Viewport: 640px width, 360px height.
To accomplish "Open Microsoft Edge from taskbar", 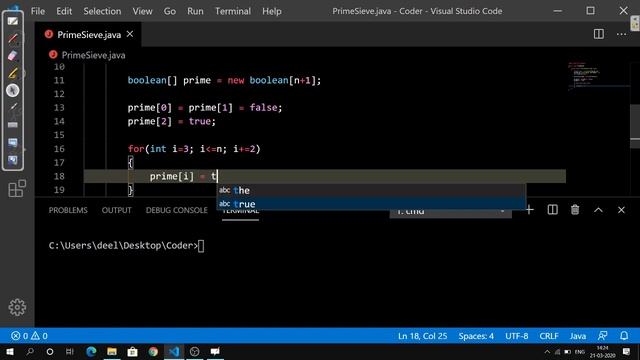I will pos(91,351).
